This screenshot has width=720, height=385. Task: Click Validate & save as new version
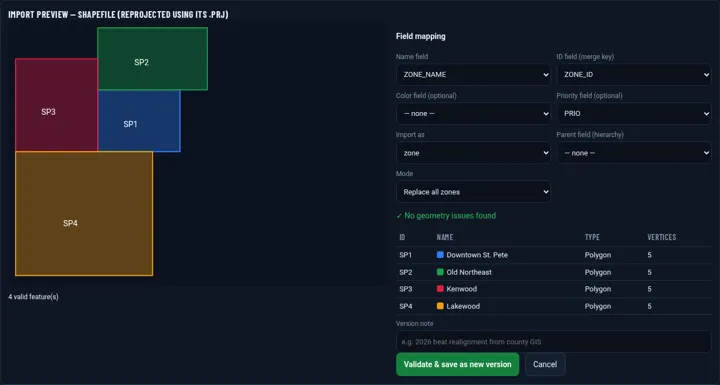coord(457,364)
